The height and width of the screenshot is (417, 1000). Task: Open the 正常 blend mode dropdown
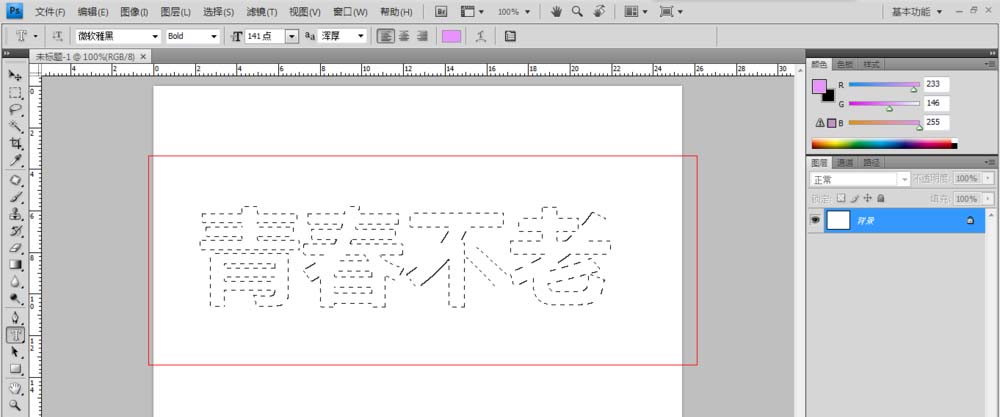click(904, 179)
